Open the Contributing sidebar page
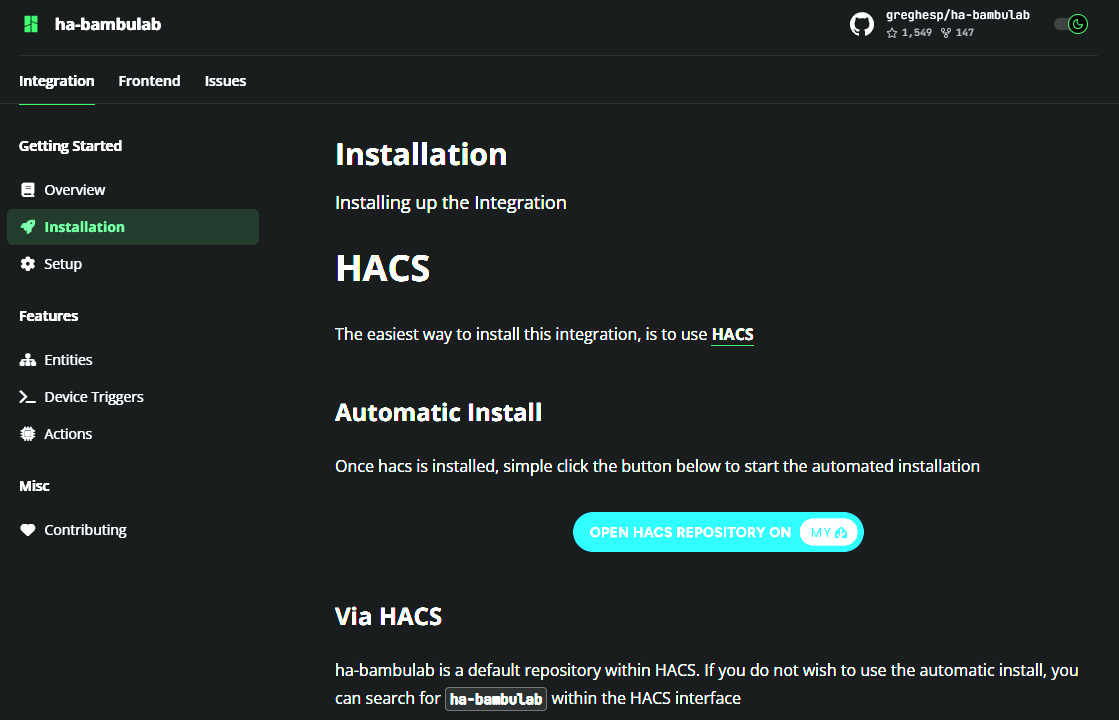The image size is (1119, 720). (133, 529)
